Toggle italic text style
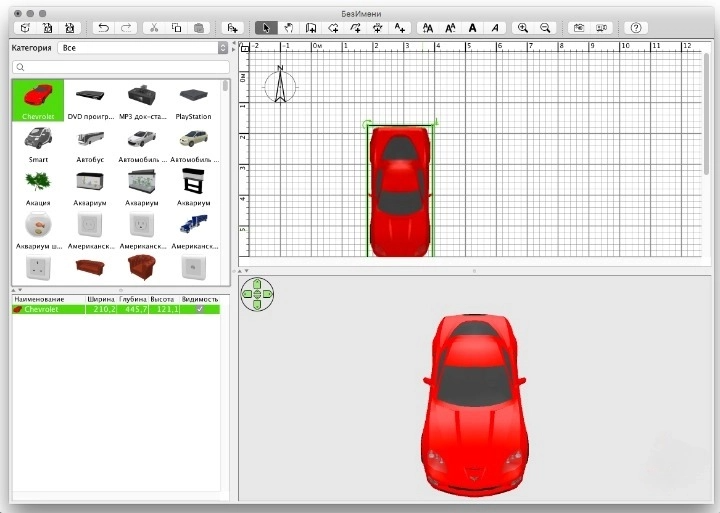This screenshot has height=513, width=720. click(x=495, y=28)
